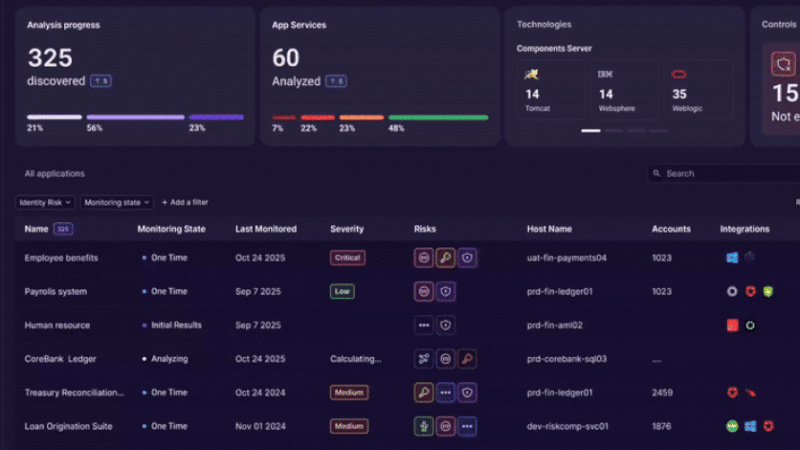Click the Critical severity badge

(348, 258)
